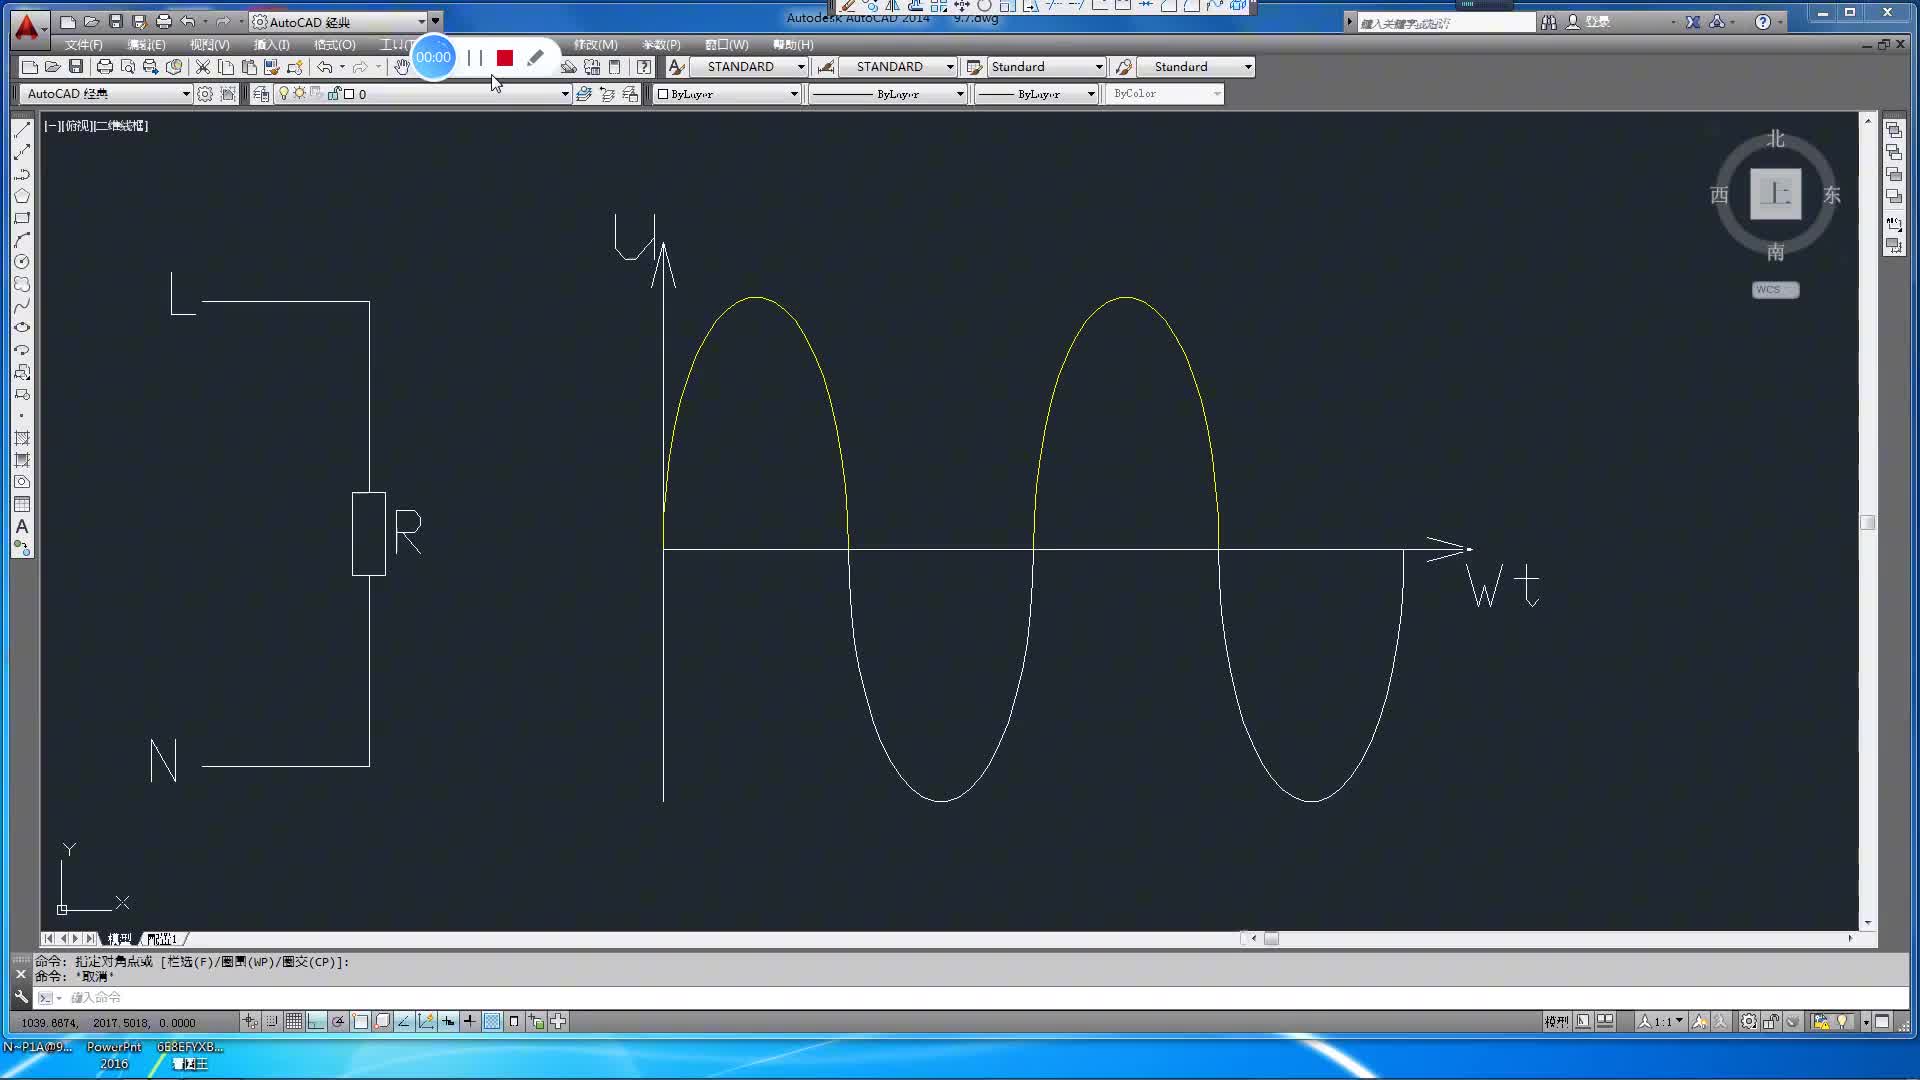Viewport: 1920px width, 1080px height.
Task: Toggle Grid Display in status bar
Action: click(294, 1022)
